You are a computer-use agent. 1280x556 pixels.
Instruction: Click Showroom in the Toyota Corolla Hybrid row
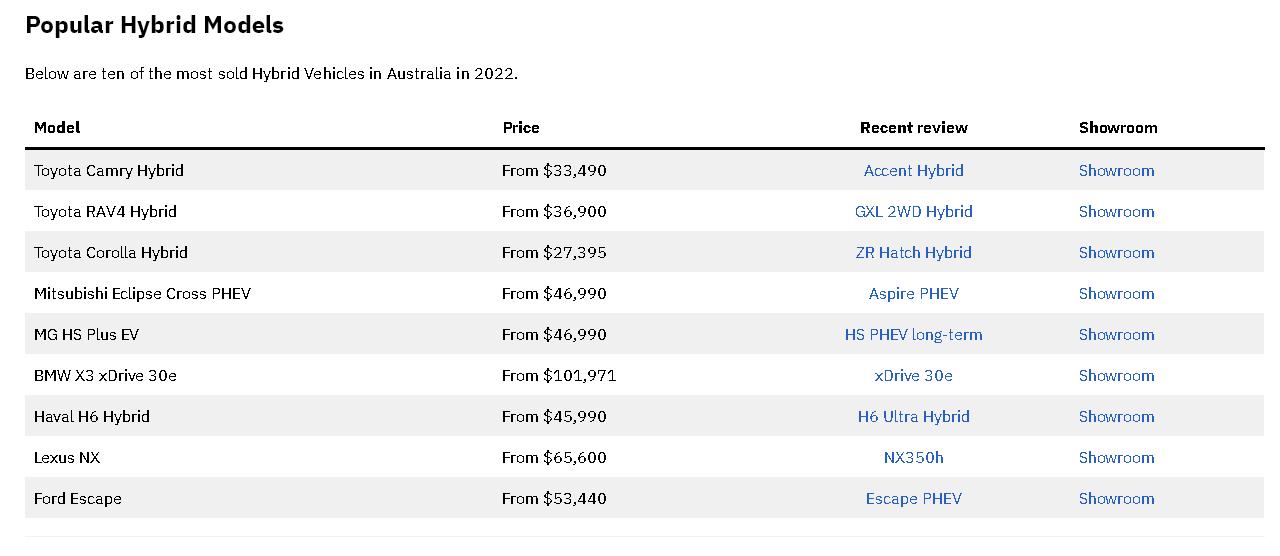click(x=1116, y=252)
